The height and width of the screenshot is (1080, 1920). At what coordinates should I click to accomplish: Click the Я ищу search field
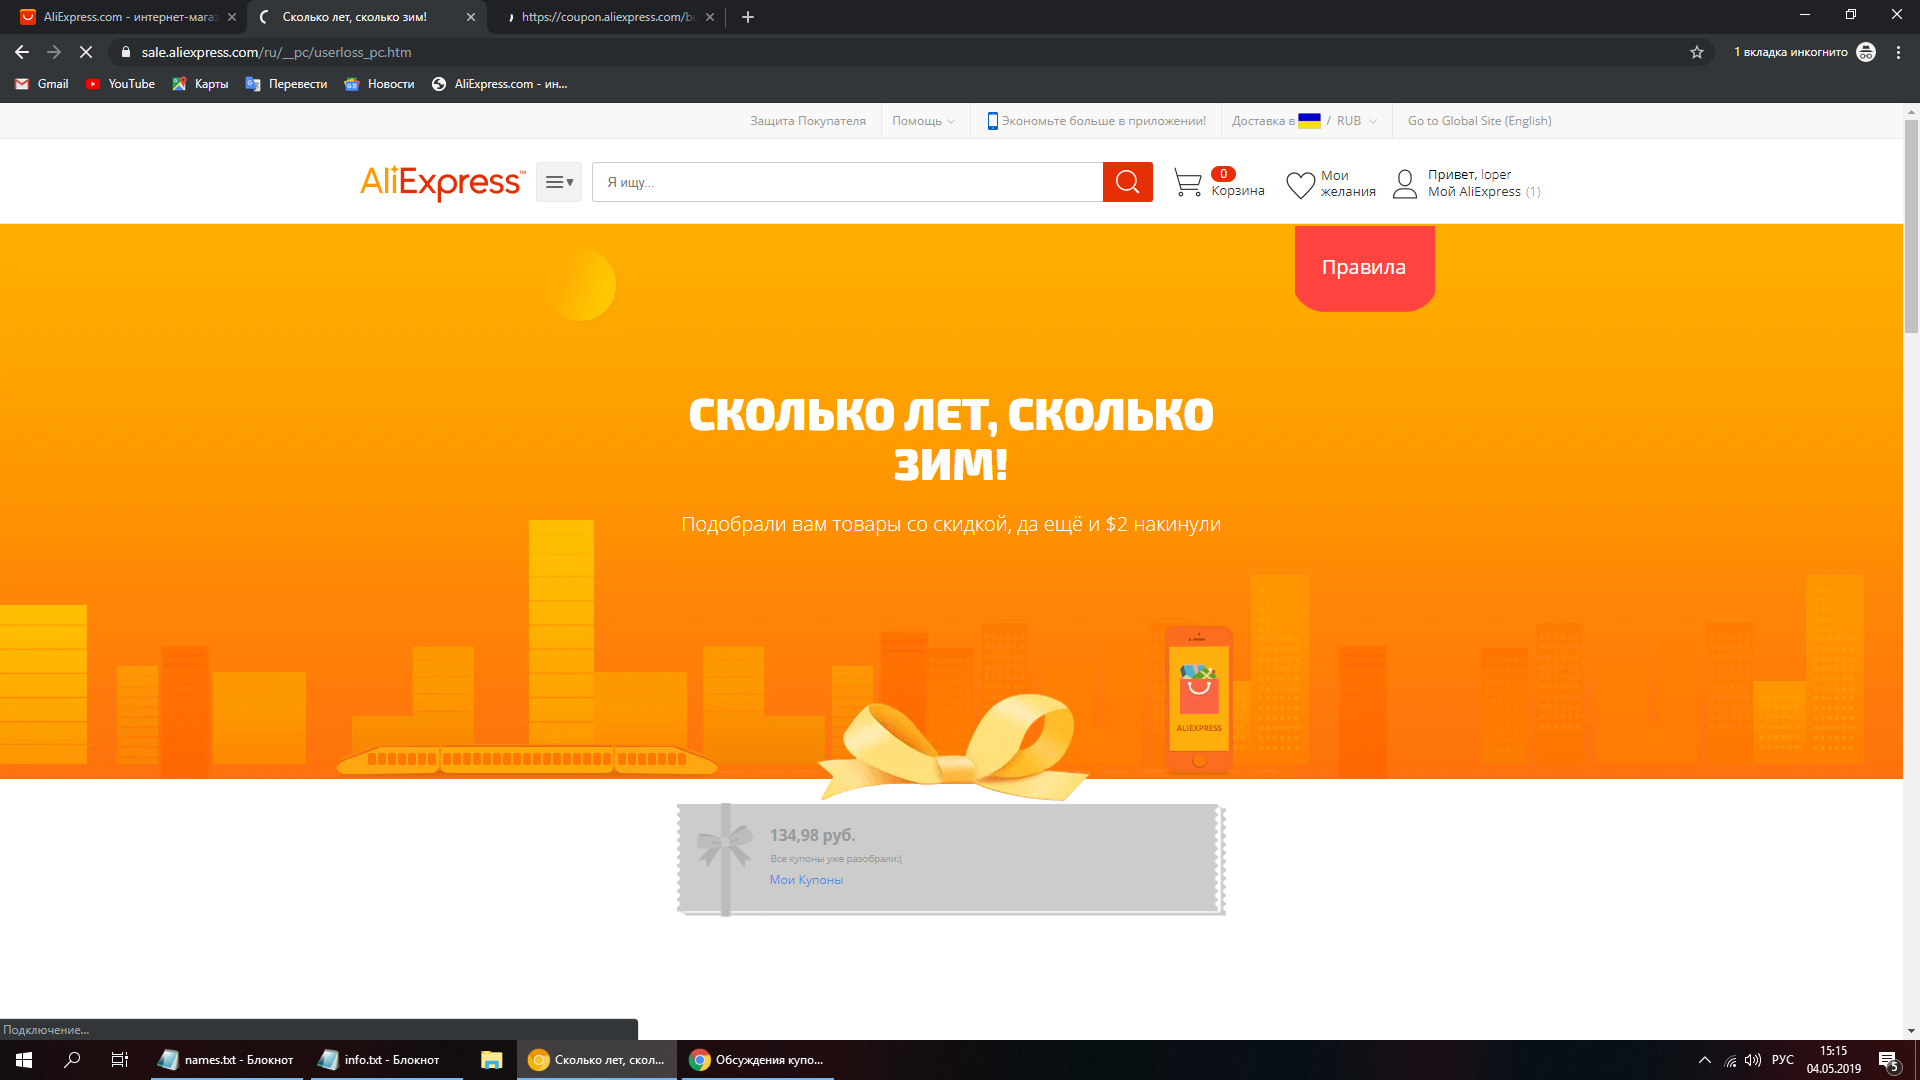(x=847, y=182)
